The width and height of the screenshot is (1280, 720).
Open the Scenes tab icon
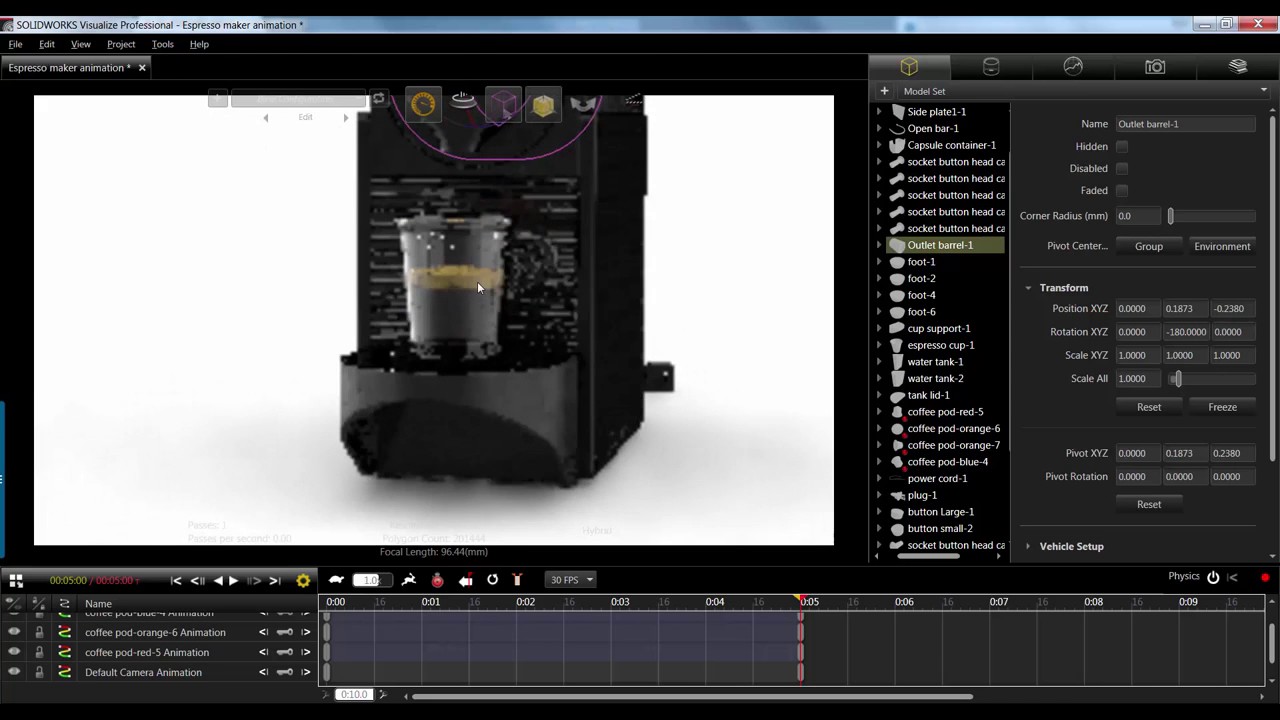click(1073, 67)
